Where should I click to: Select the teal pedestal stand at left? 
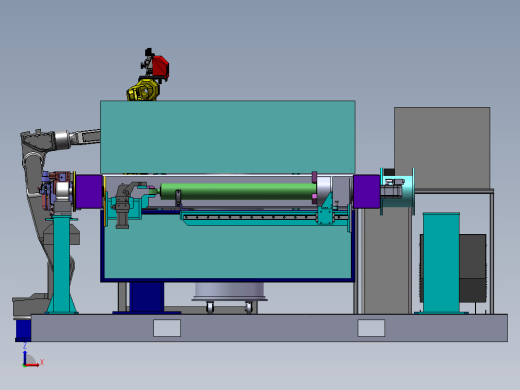tap(62, 263)
